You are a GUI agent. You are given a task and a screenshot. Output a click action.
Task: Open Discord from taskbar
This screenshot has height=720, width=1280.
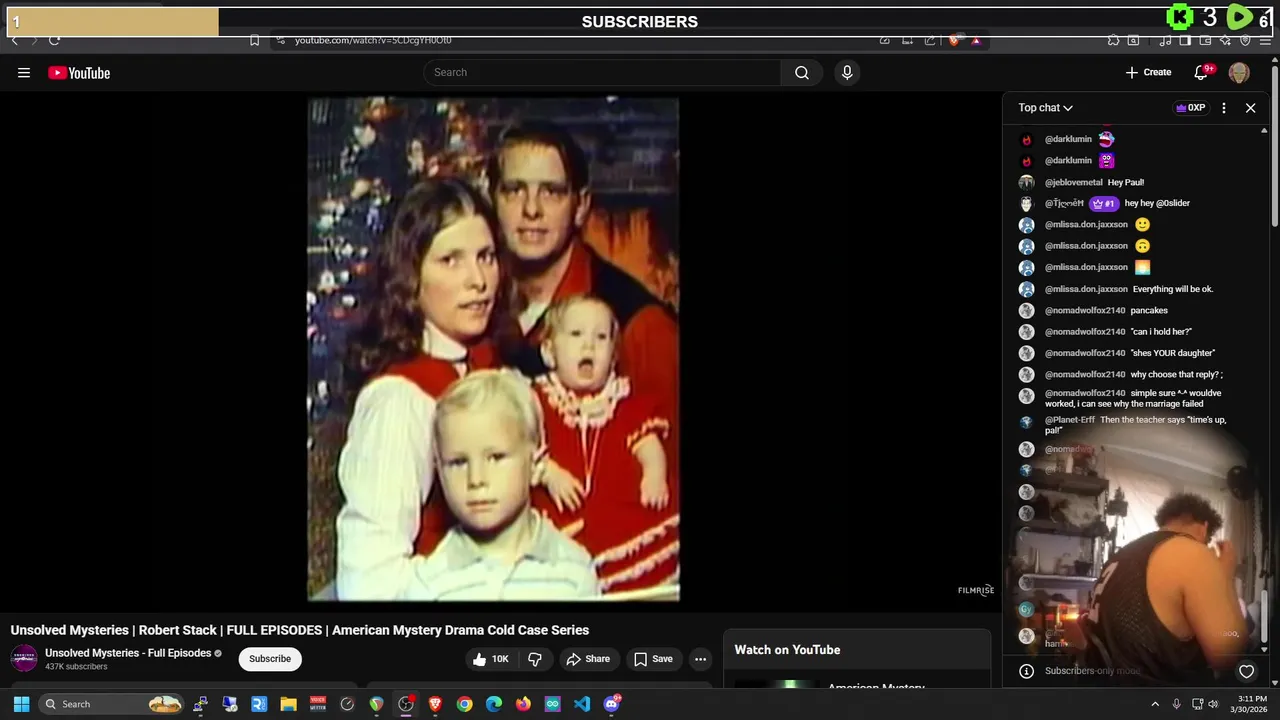tap(612, 704)
